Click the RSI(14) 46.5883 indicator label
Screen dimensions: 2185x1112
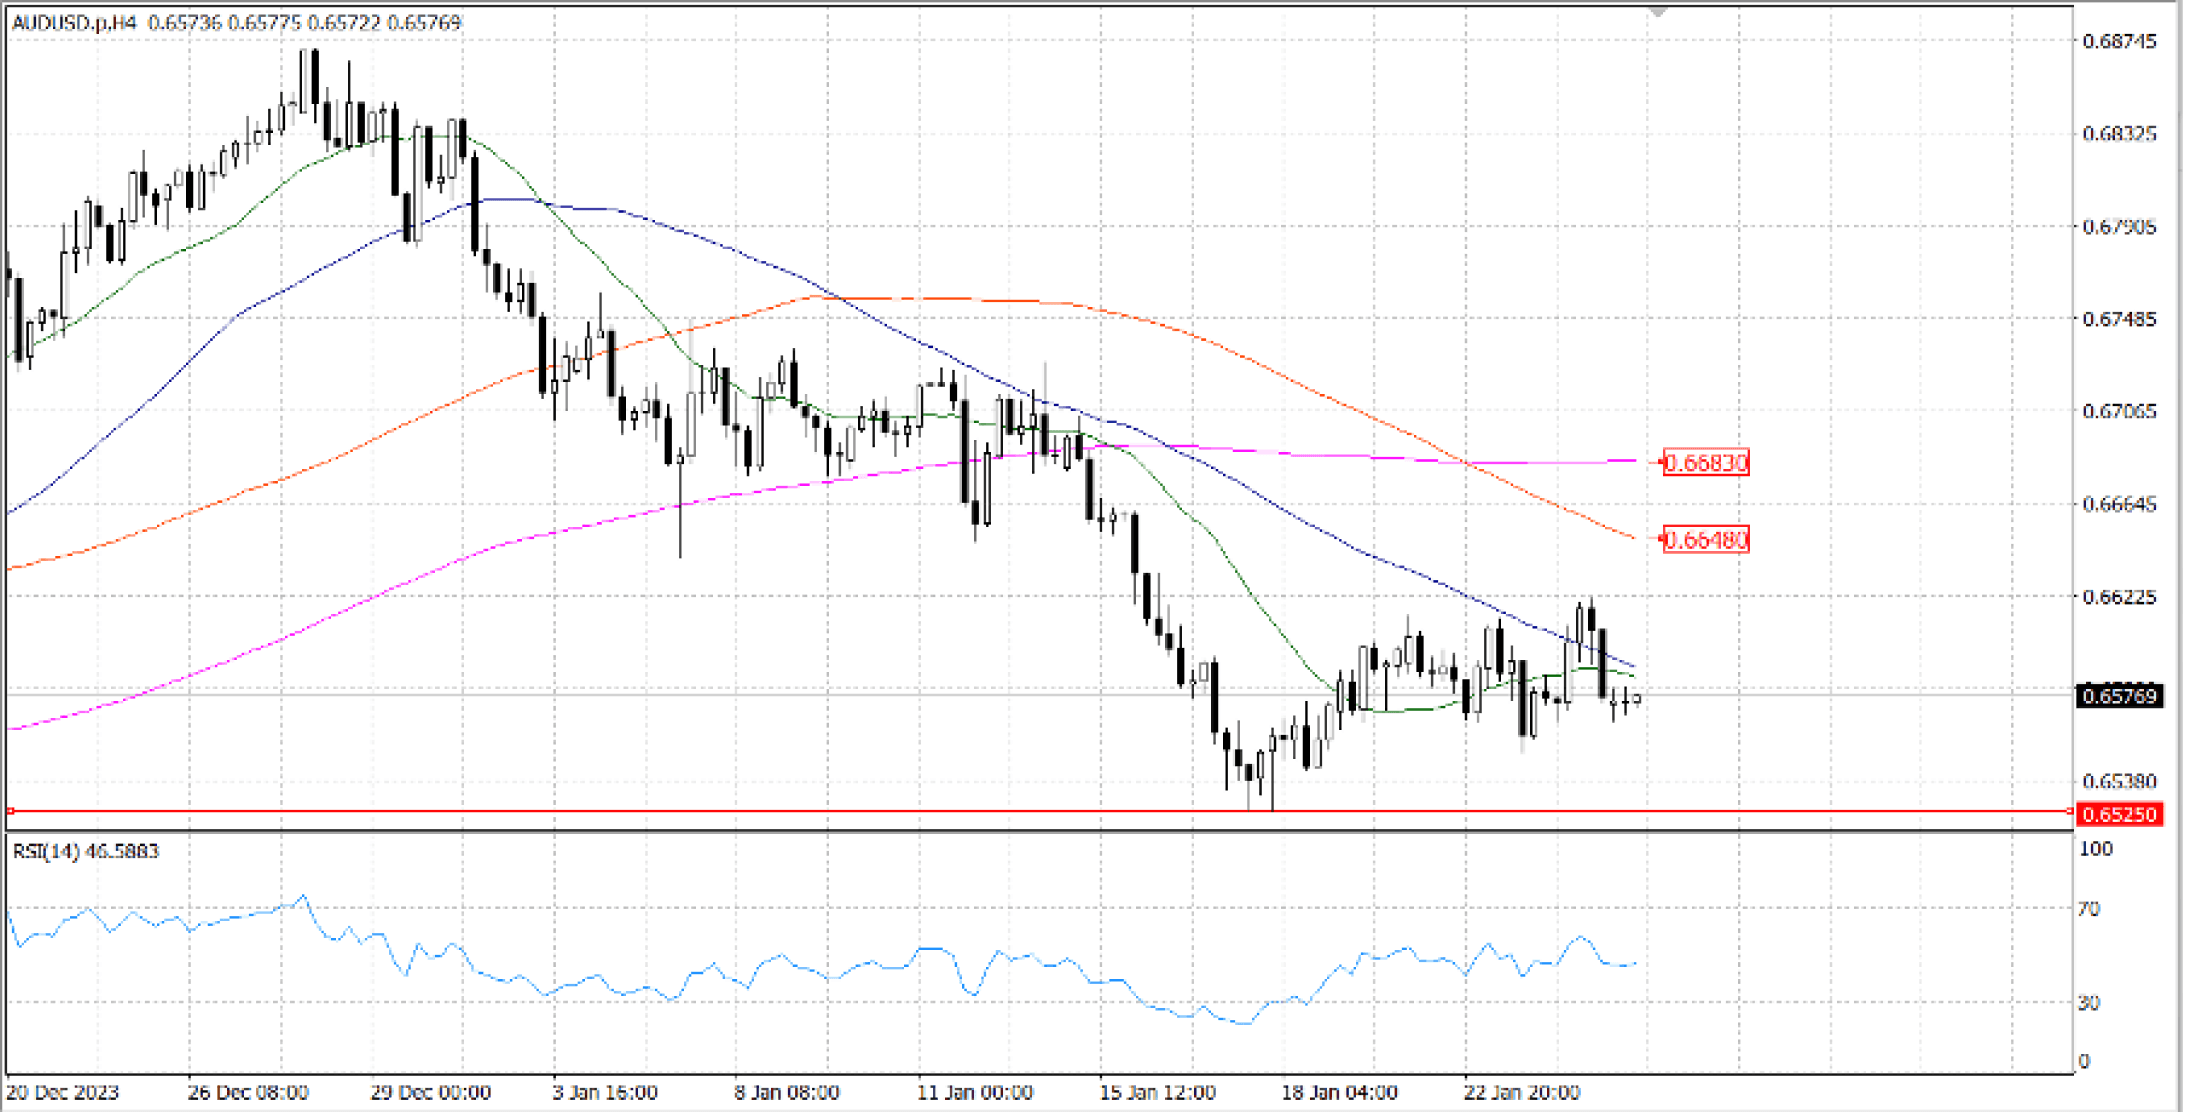coord(85,851)
